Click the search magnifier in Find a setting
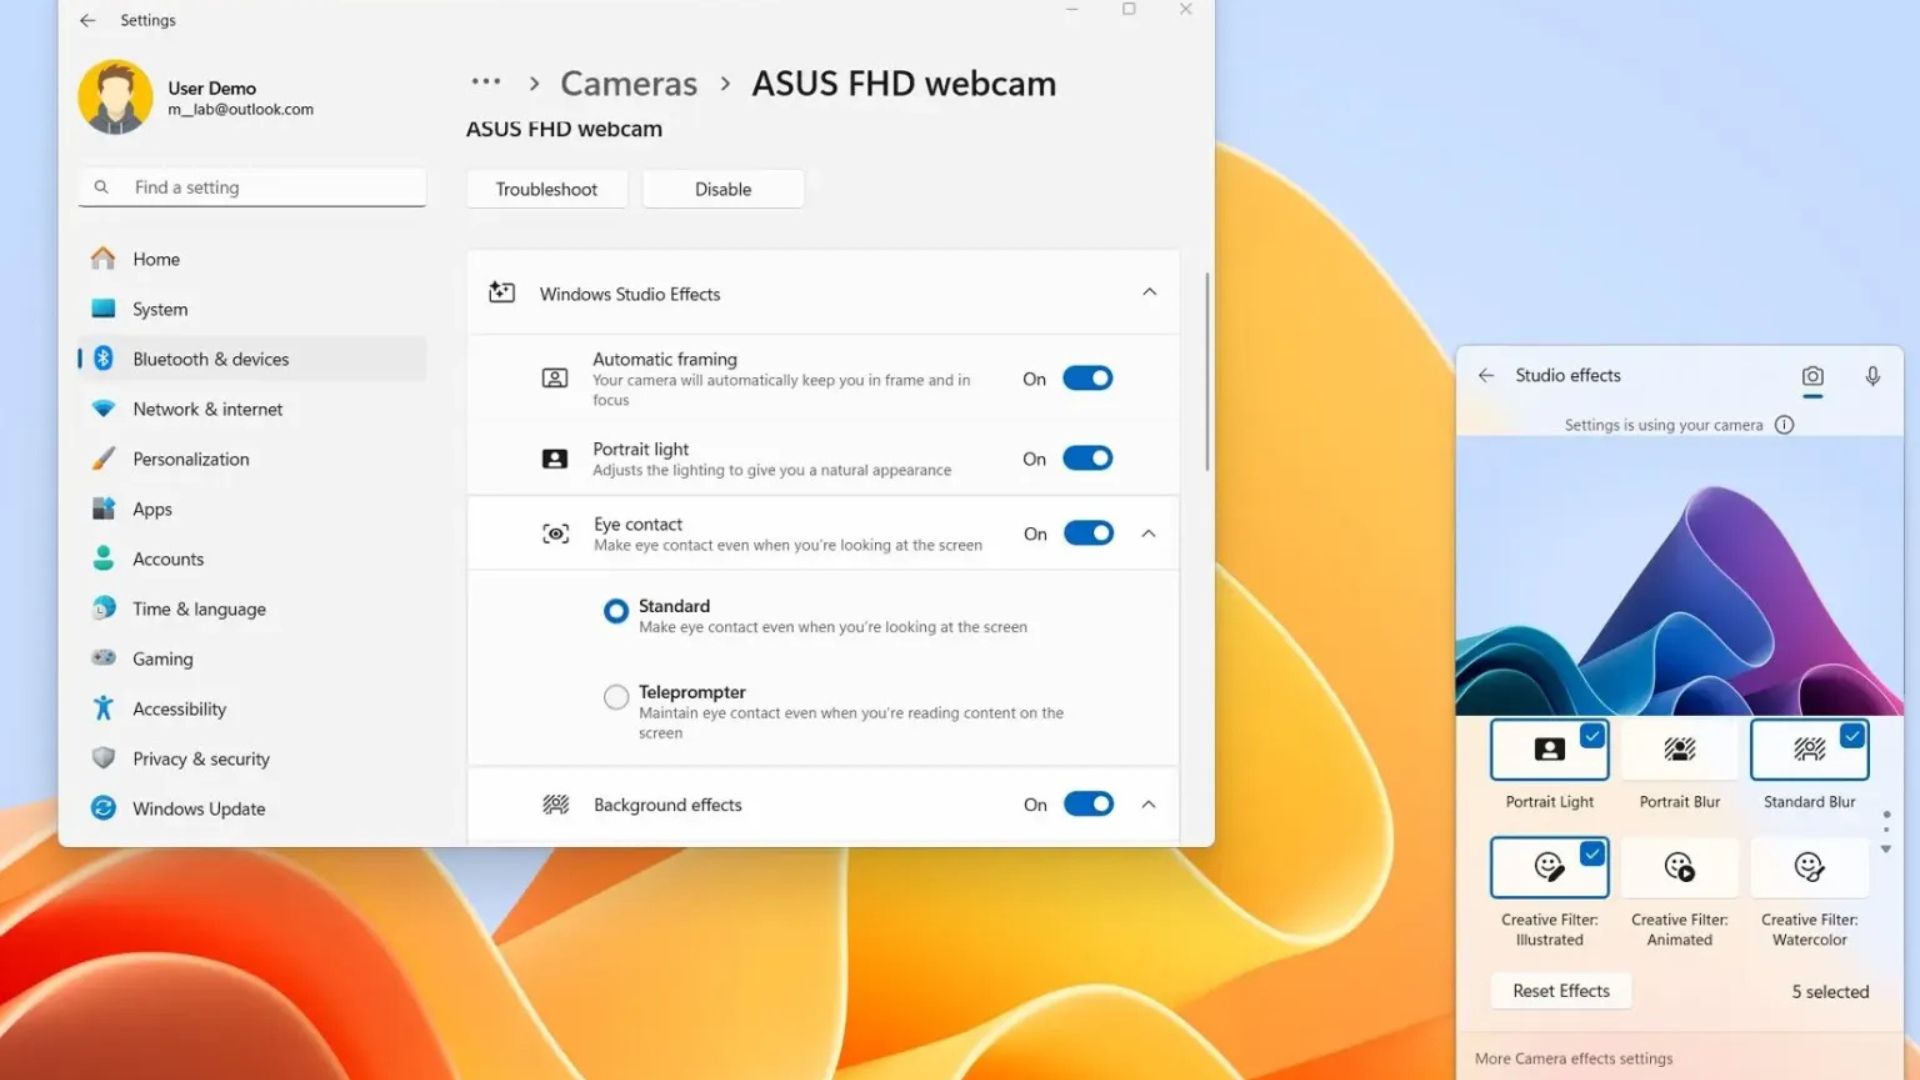 [x=102, y=187]
